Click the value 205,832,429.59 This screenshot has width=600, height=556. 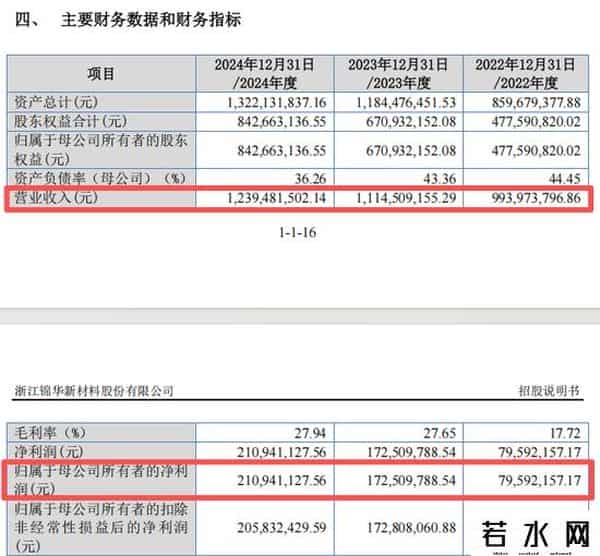(x=282, y=528)
